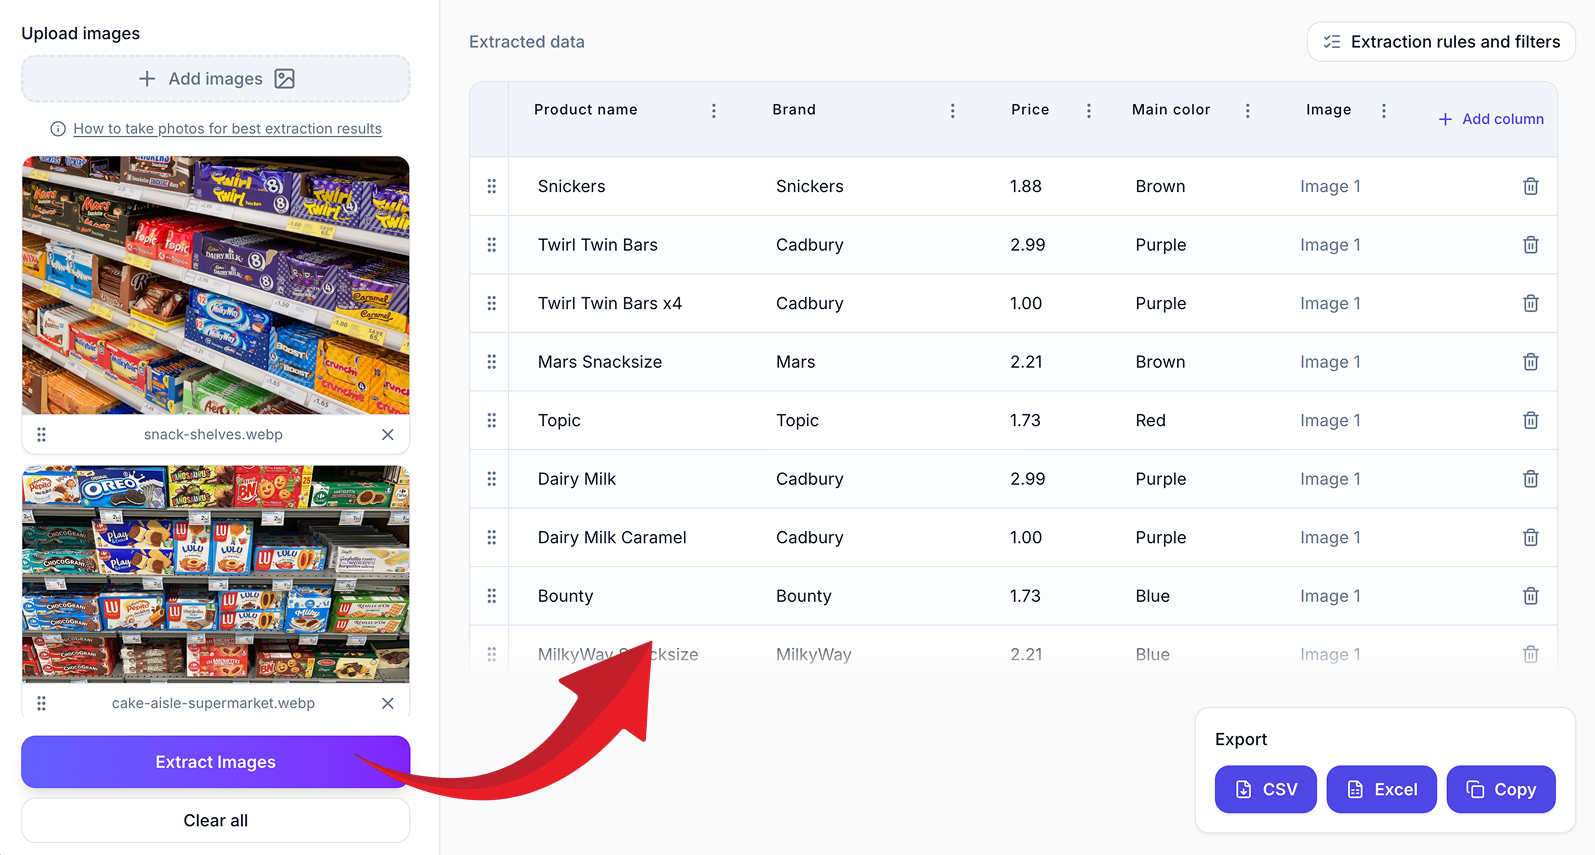Image resolution: width=1595 pixels, height=855 pixels.
Task: Remove the Bounty row using trash icon
Action: (1530, 596)
